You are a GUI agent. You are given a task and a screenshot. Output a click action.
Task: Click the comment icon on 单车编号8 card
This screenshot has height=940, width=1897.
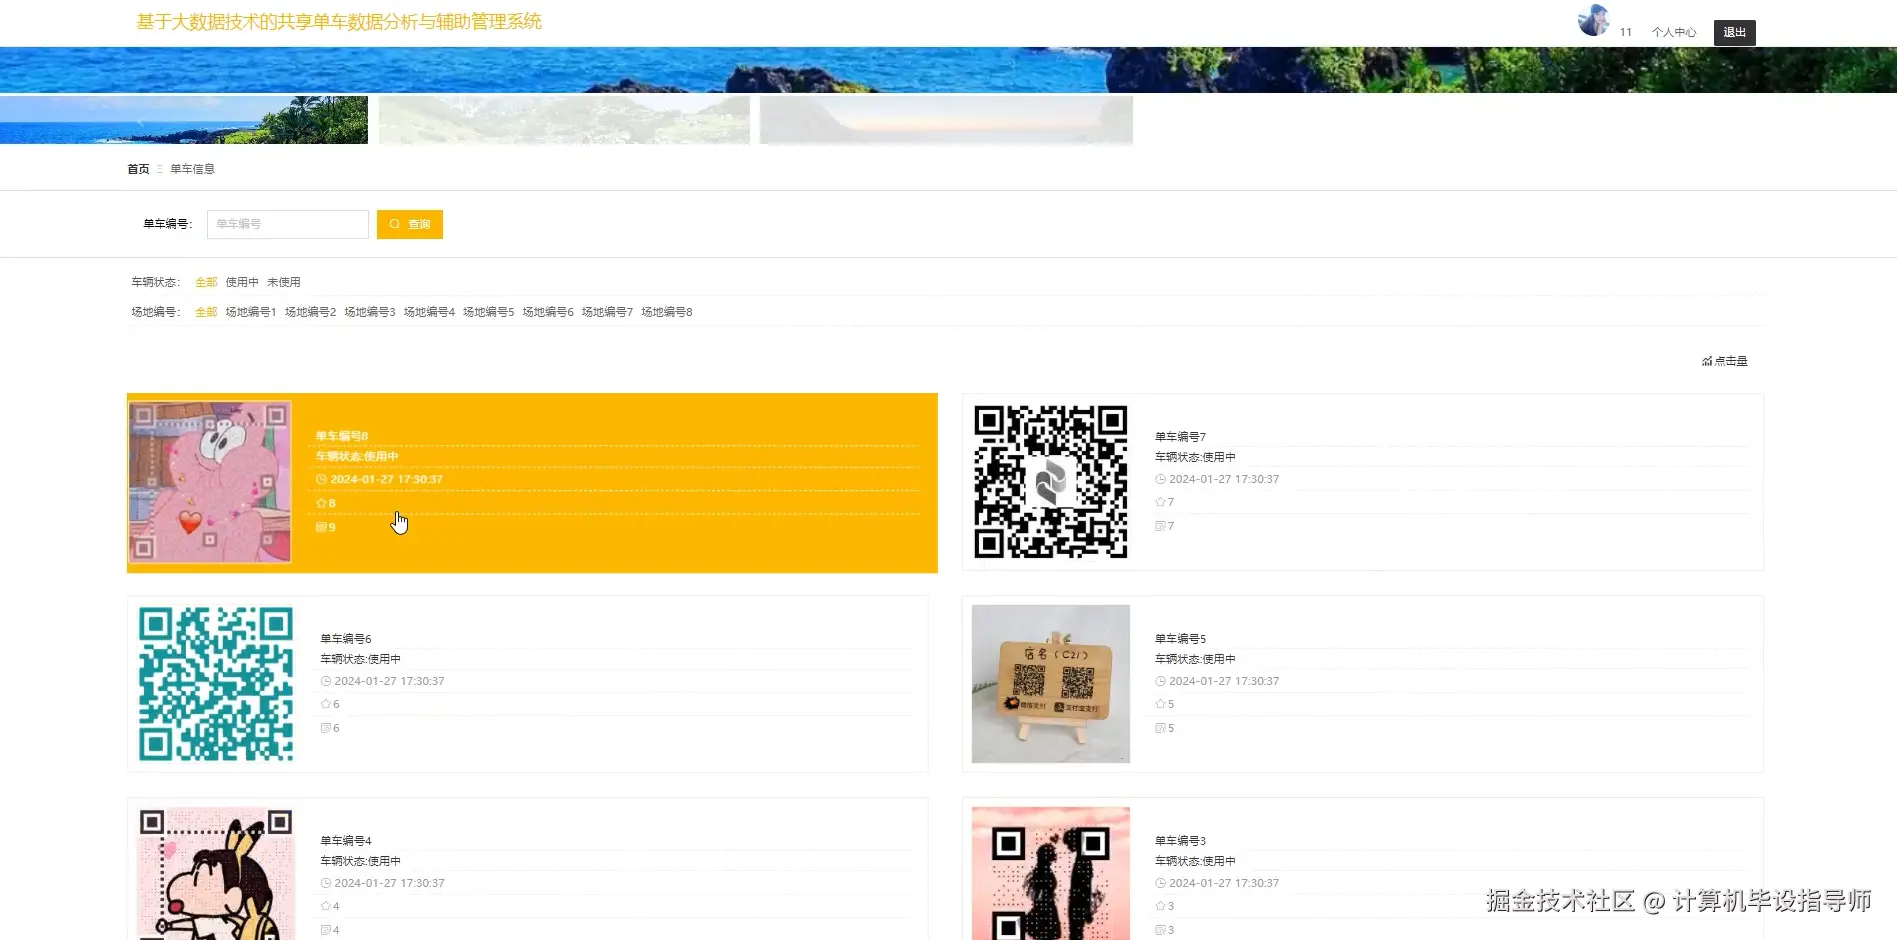(321, 527)
